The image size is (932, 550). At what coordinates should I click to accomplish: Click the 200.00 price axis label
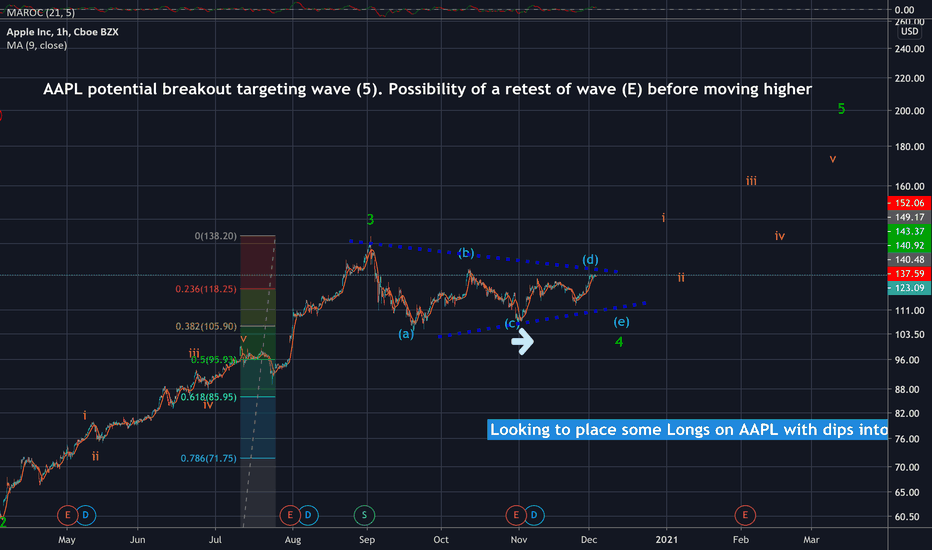[x=910, y=111]
